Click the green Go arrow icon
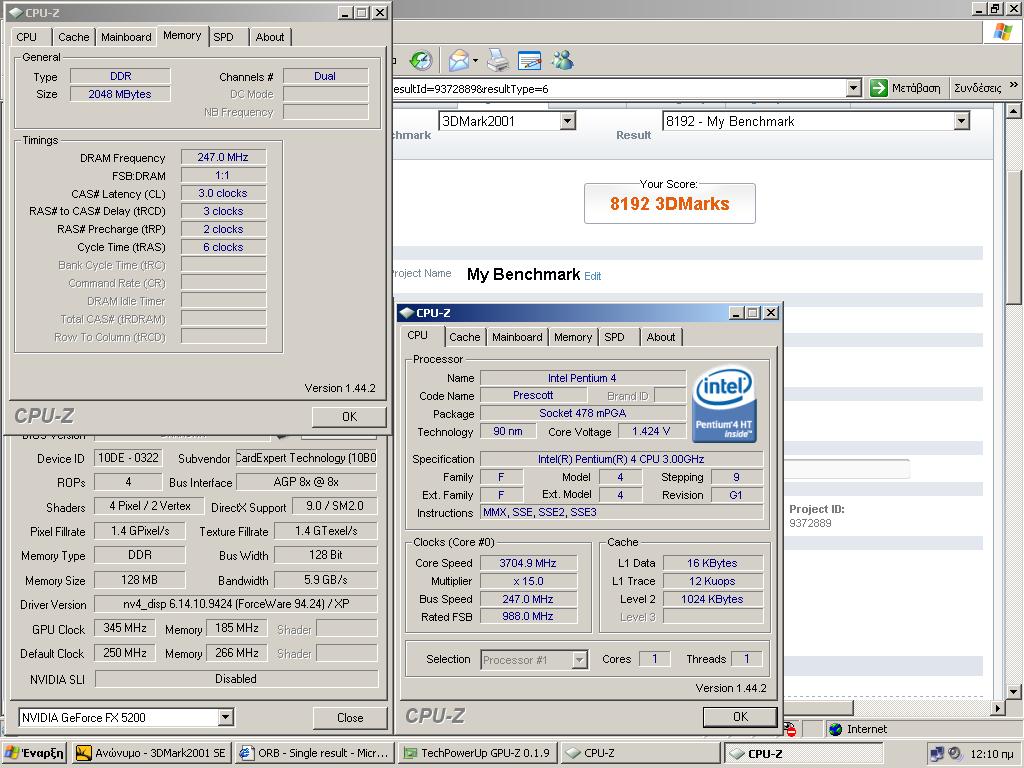This screenshot has width=1024, height=768. pos(879,88)
